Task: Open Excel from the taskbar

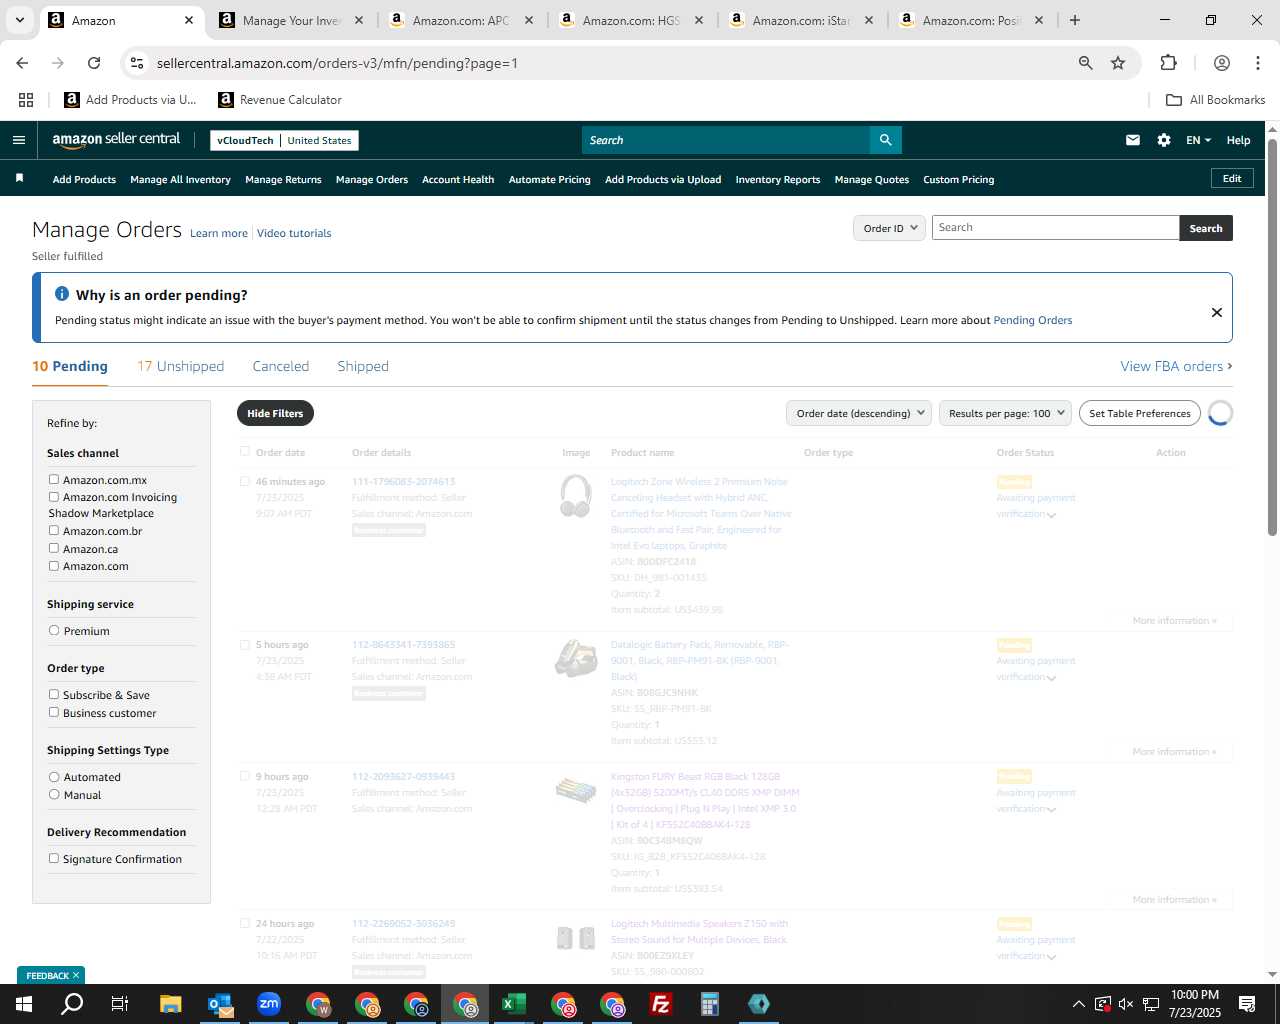Action: click(x=513, y=1004)
